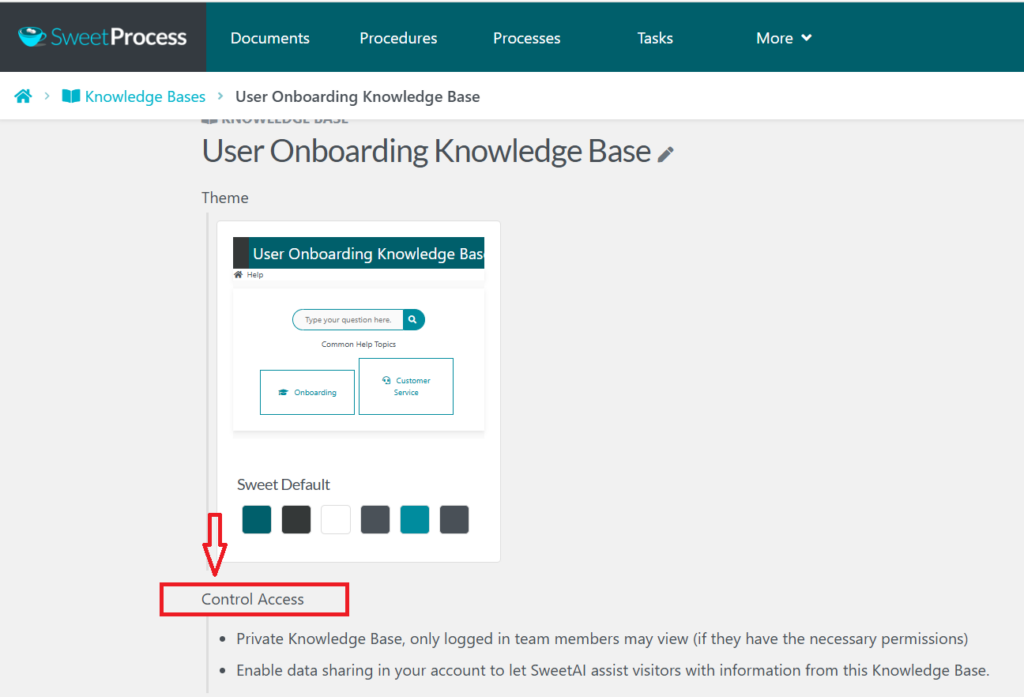Click the User Onboarding Knowledge Base breadcrumb

click(x=357, y=97)
